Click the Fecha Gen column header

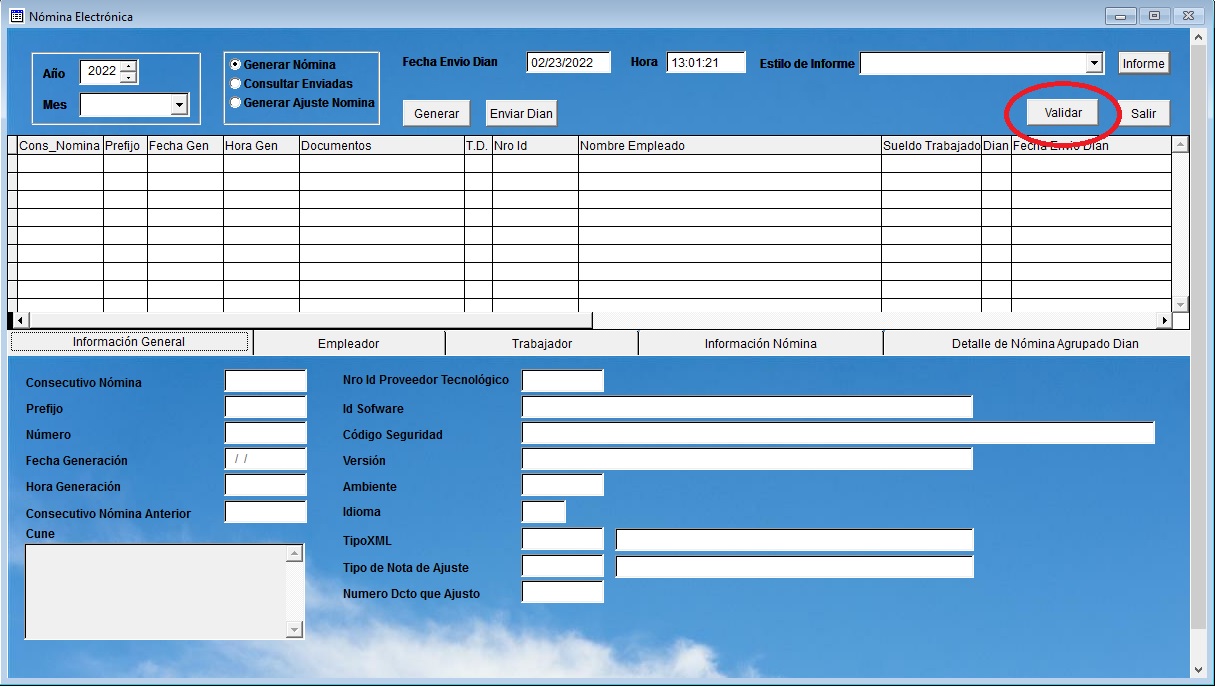[185, 145]
